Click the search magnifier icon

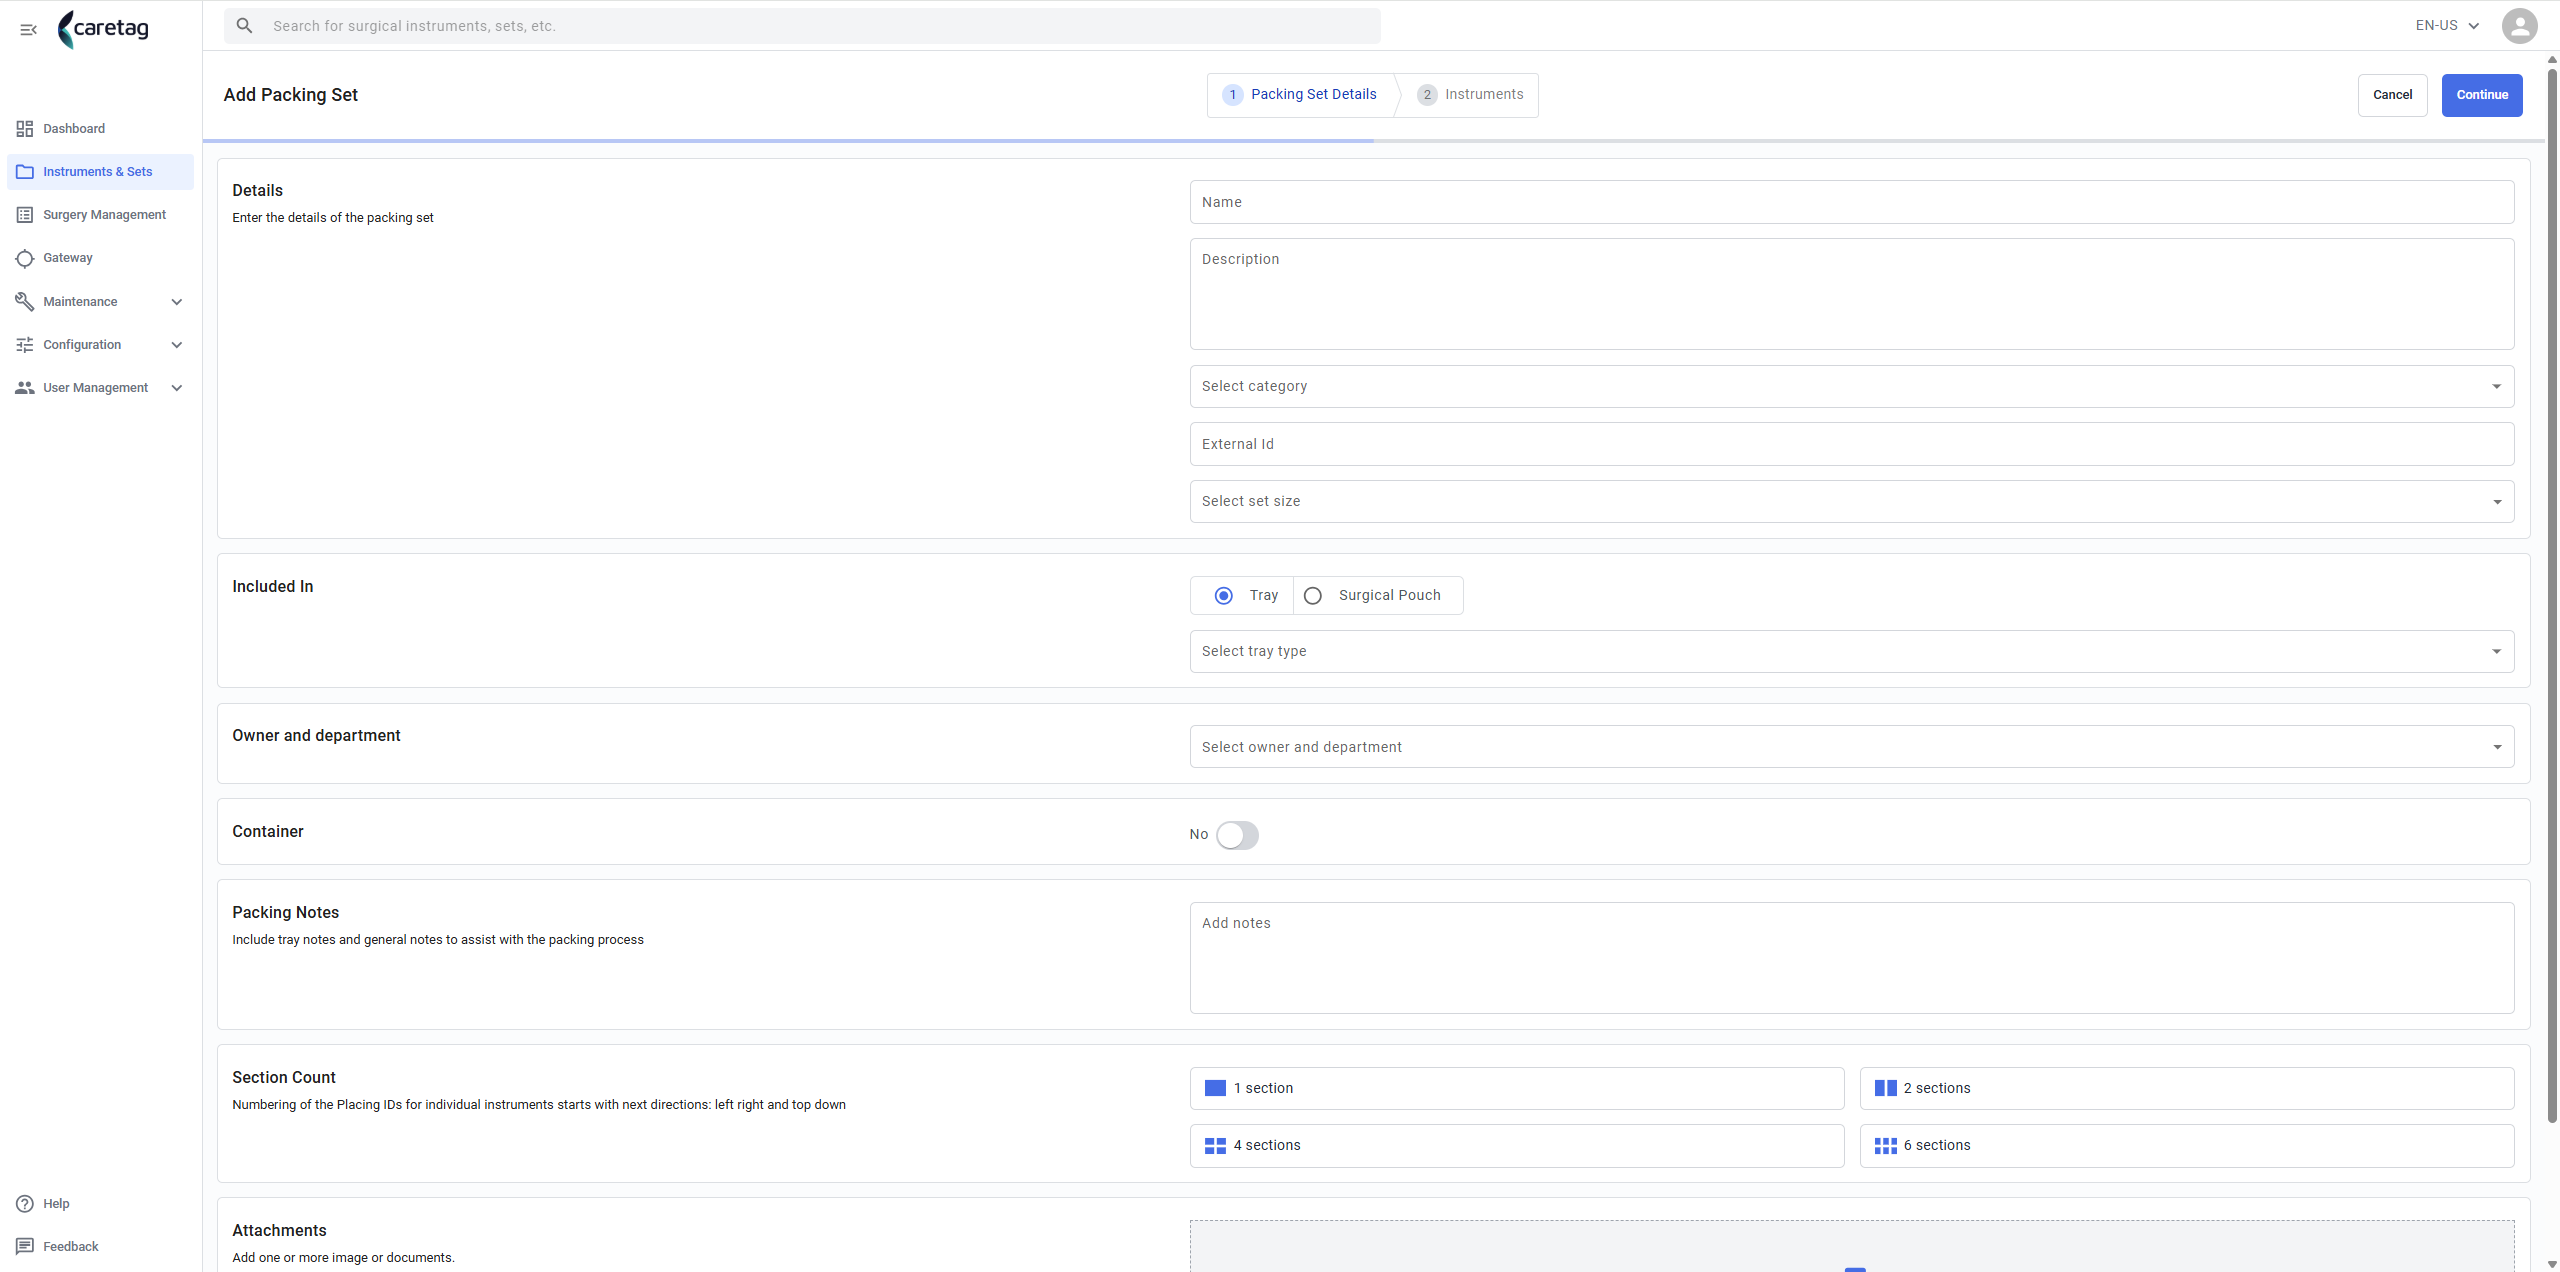tap(244, 26)
